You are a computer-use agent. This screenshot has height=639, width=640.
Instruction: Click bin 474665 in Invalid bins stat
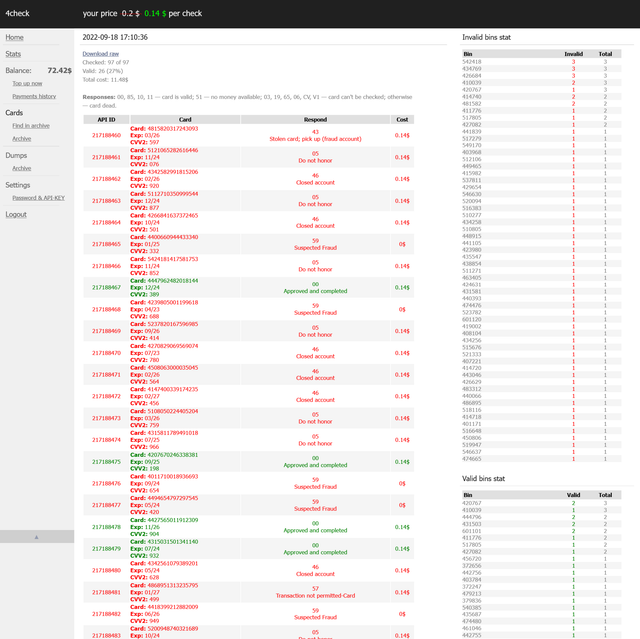point(471,459)
